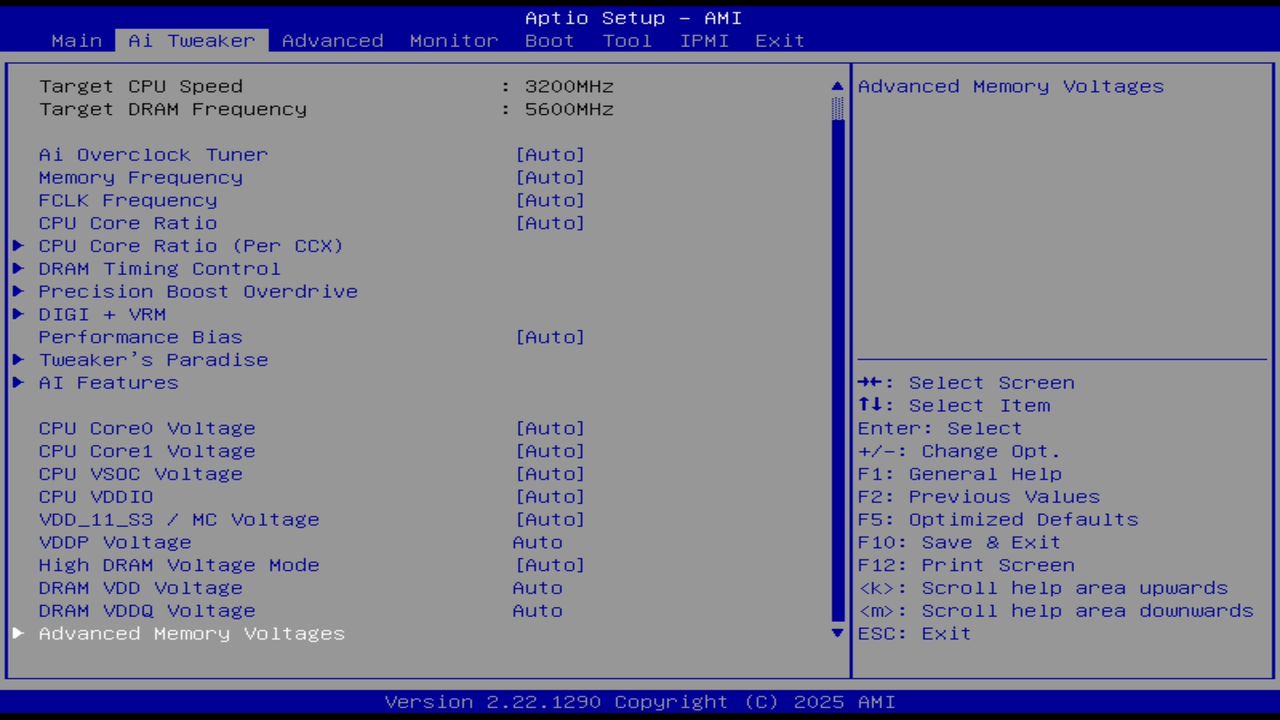Expand CPU Core Ratio (Per CCX) submenu
1280x720 pixels.
tap(190, 245)
